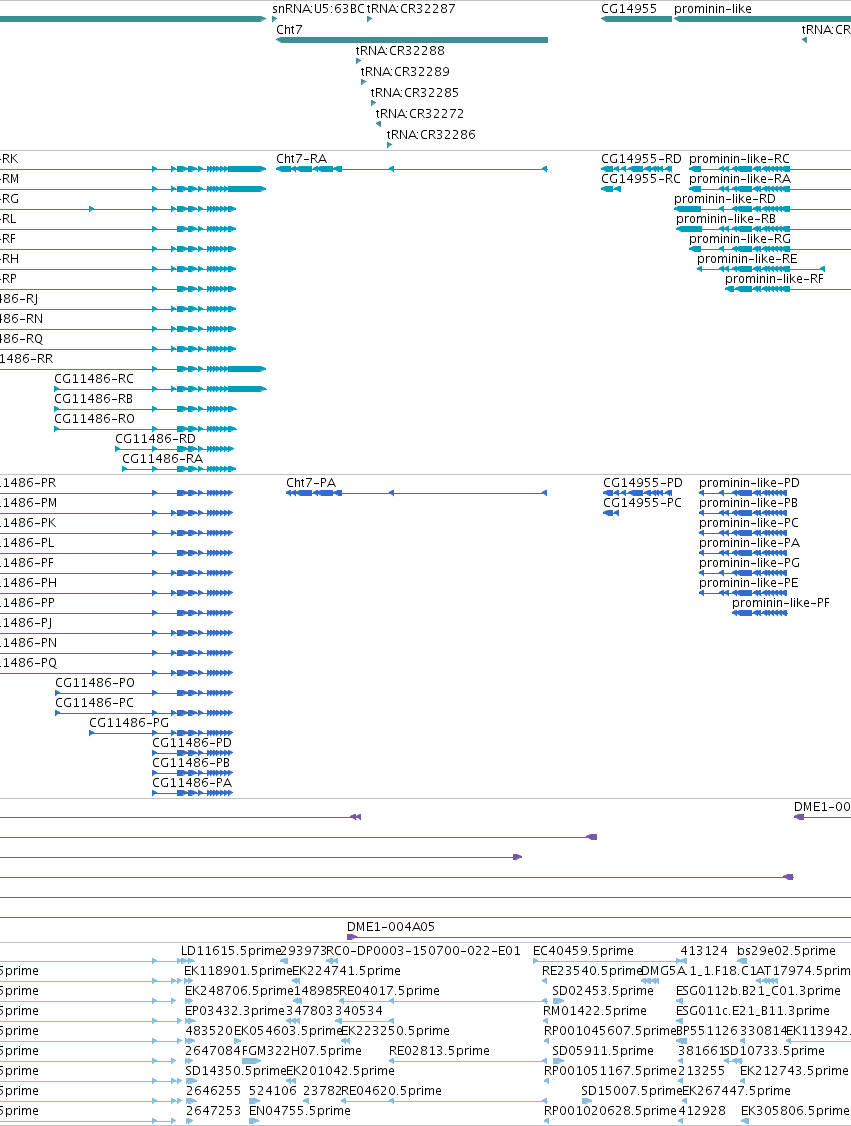Select prominin-like-RE transcript label

747,259
